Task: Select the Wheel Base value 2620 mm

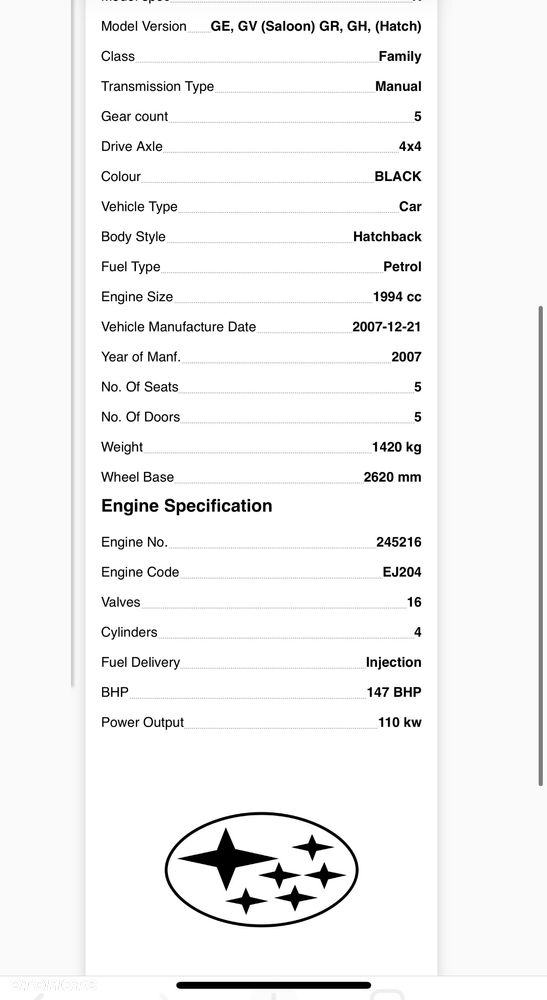Action: point(392,477)
